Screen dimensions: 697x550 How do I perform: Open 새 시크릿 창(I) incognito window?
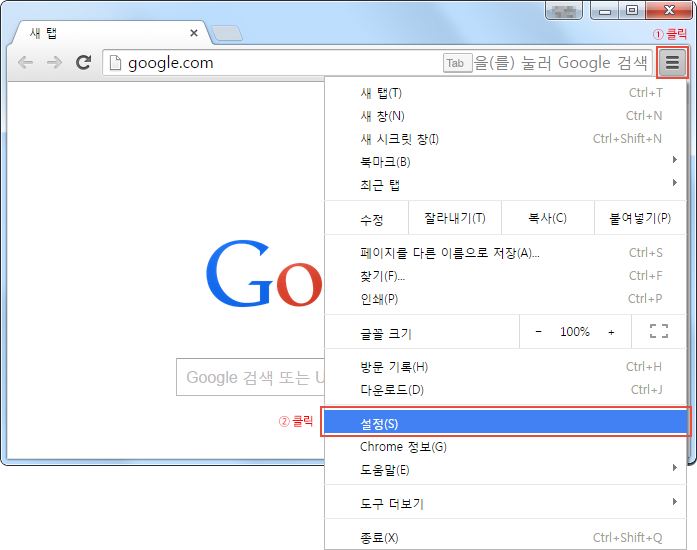tap(505, 139)
